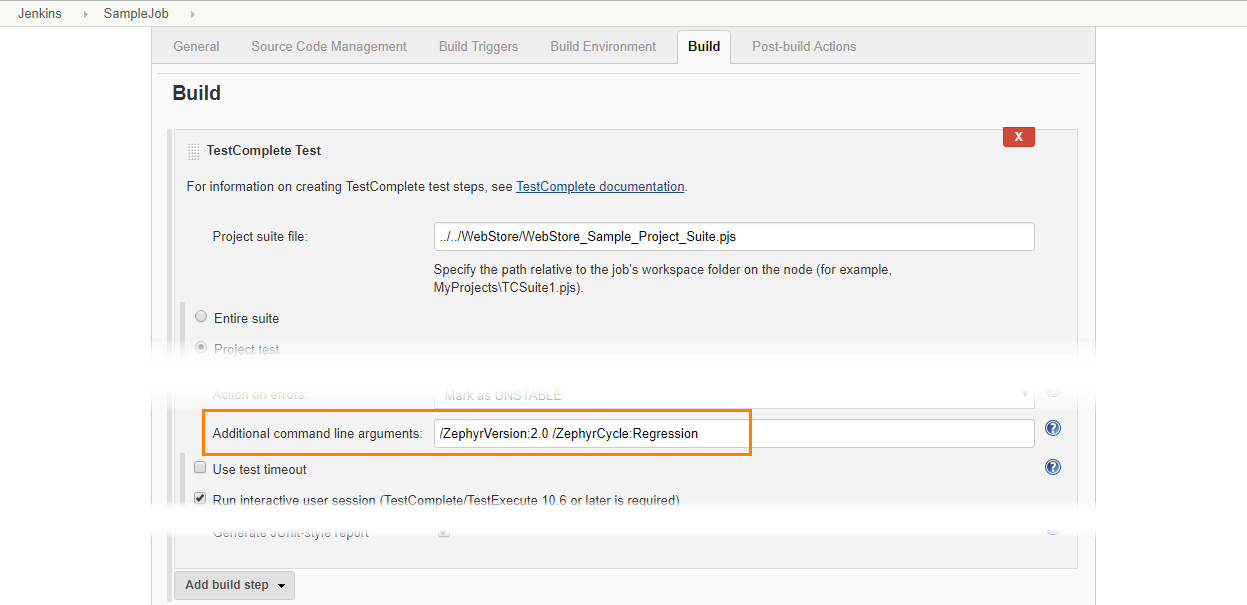1247x605 pixels.
Task: Go to Jenkins via the breadcrumb link
Action: 39,14
